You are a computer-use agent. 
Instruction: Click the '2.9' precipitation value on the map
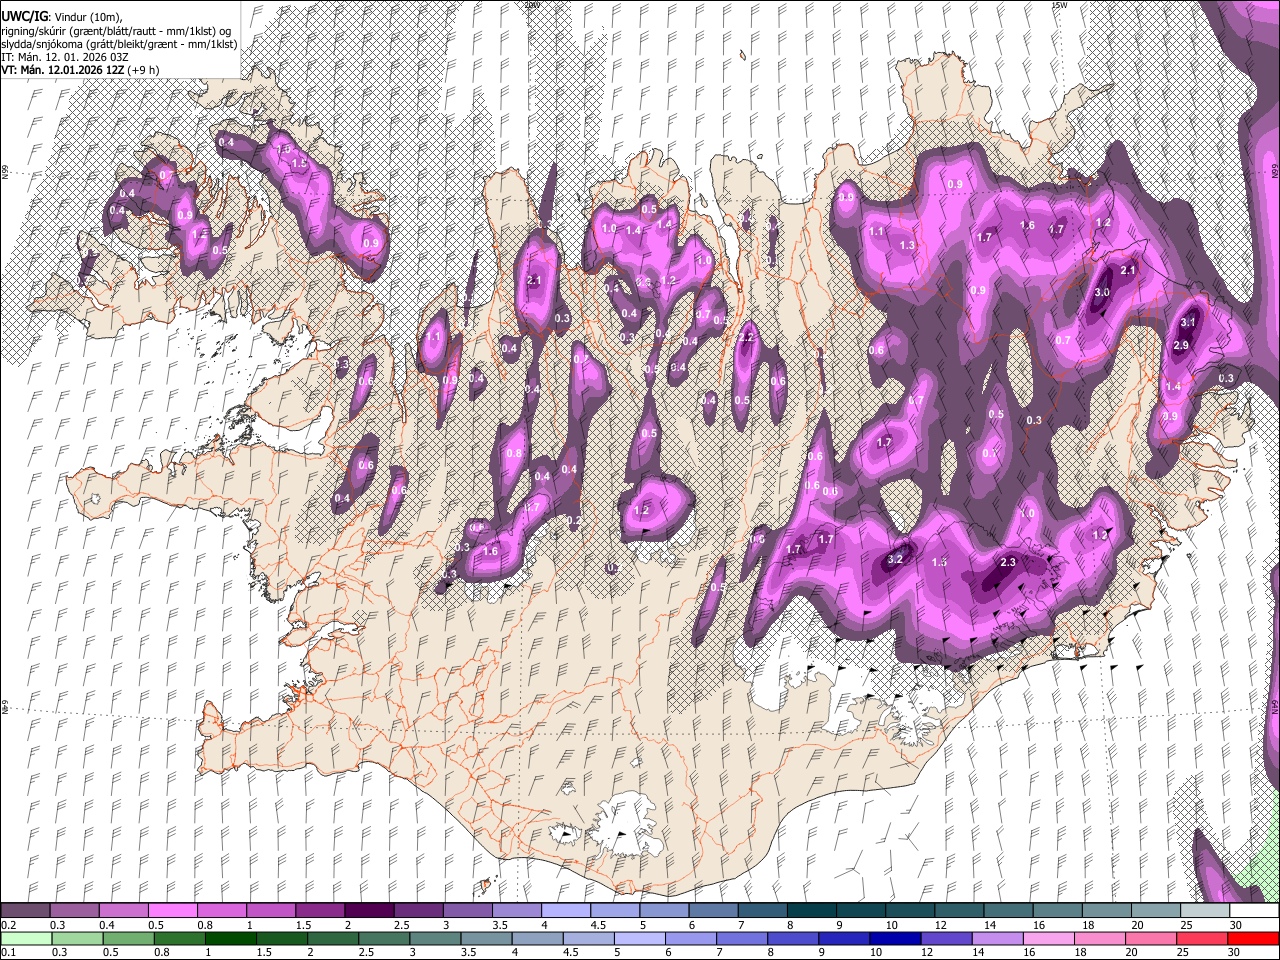1180,345
